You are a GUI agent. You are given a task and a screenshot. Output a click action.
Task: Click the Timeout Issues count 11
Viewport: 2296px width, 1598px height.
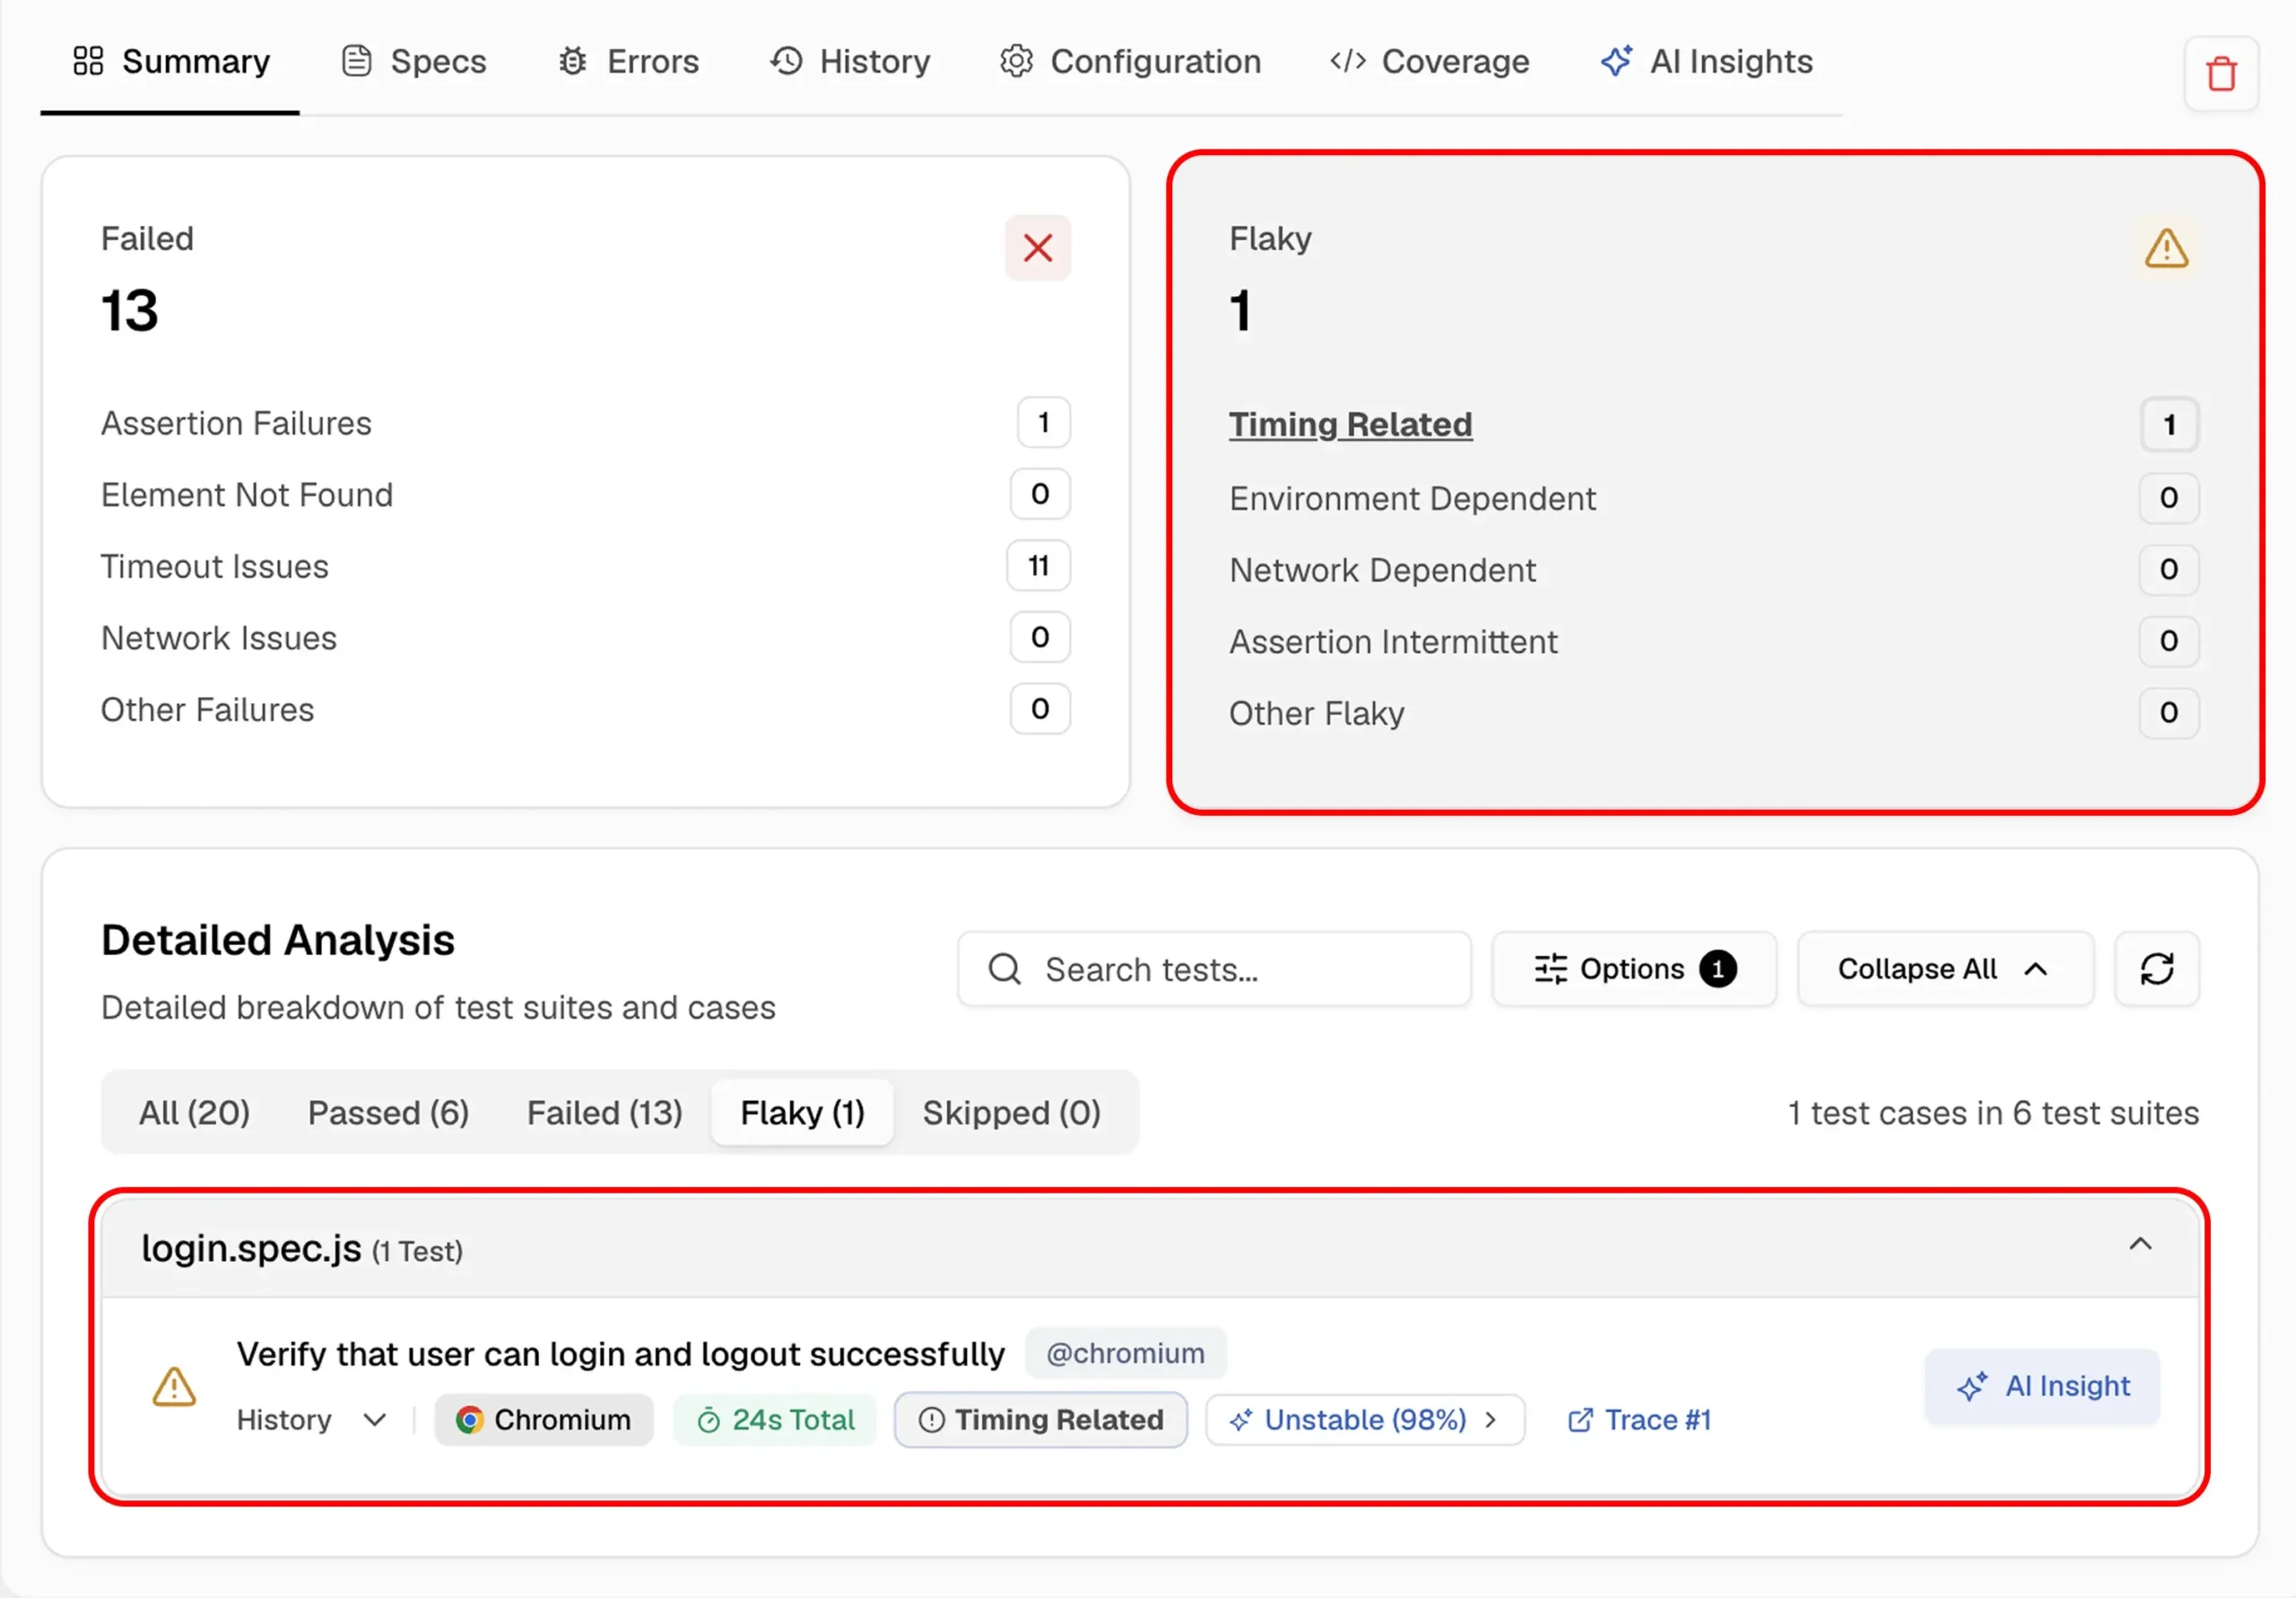click(x=1038, y=567)
